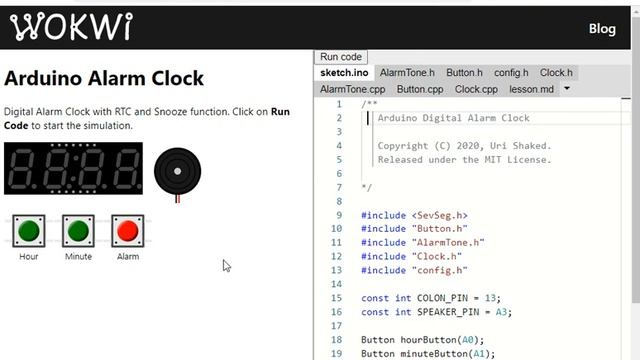Click line number 15 in gutter
The width and height of the screenshot is (640, 360).
[336, 298]
